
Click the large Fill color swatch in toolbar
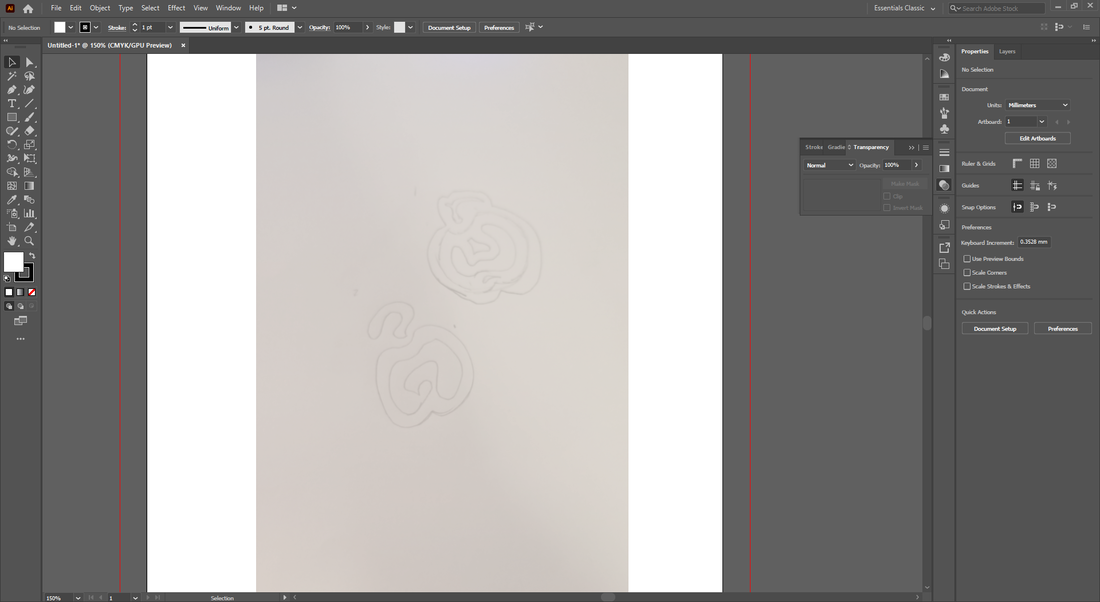(13, 262)
